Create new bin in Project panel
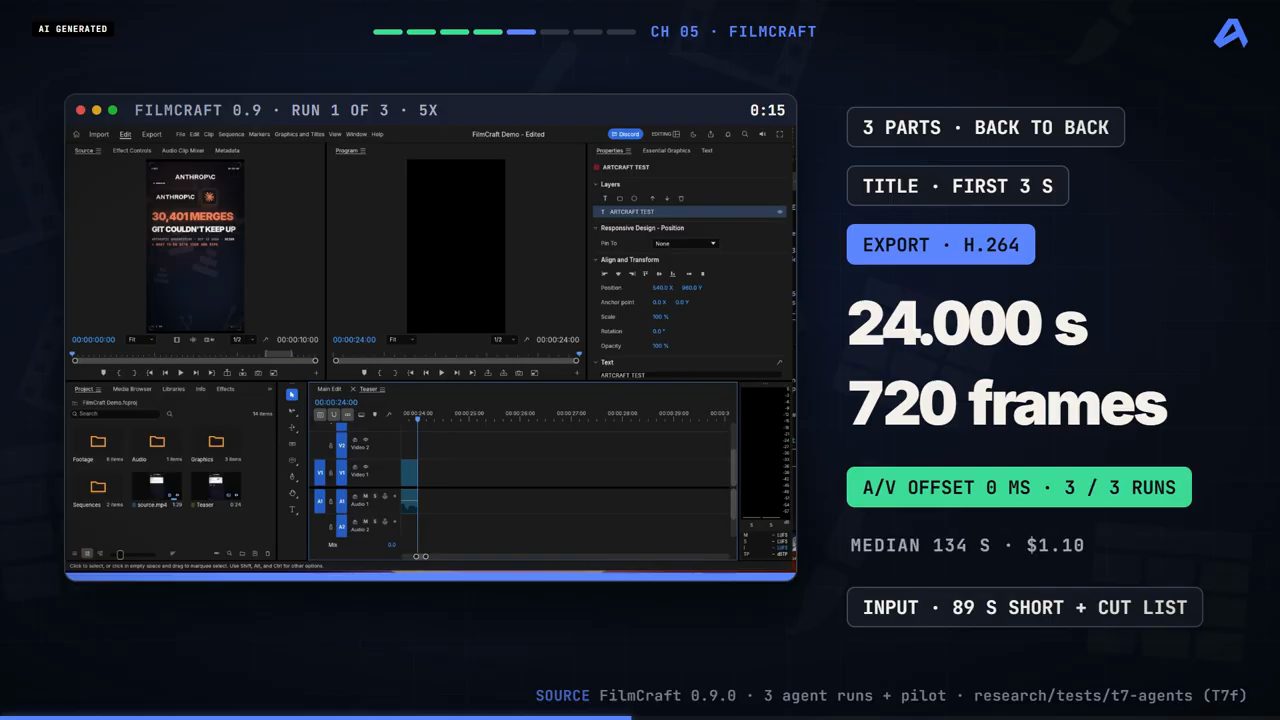Screen dimensions: 1280x720 [x=242, y=553]
